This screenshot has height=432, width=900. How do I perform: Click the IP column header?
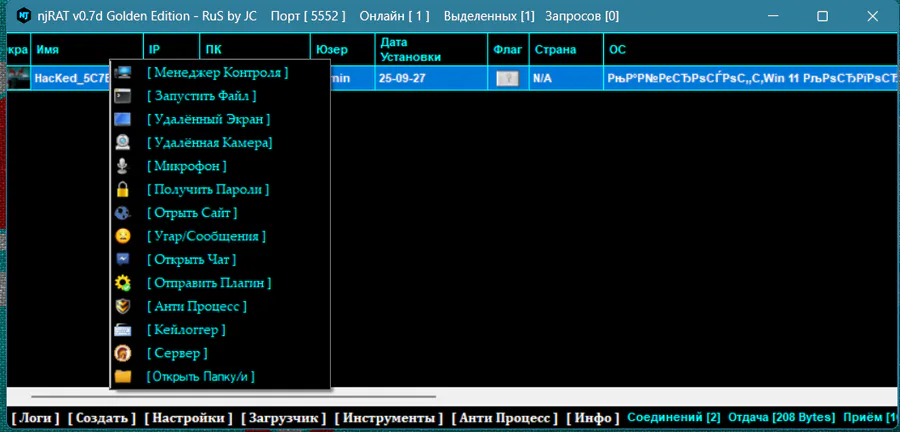[172, 49]
